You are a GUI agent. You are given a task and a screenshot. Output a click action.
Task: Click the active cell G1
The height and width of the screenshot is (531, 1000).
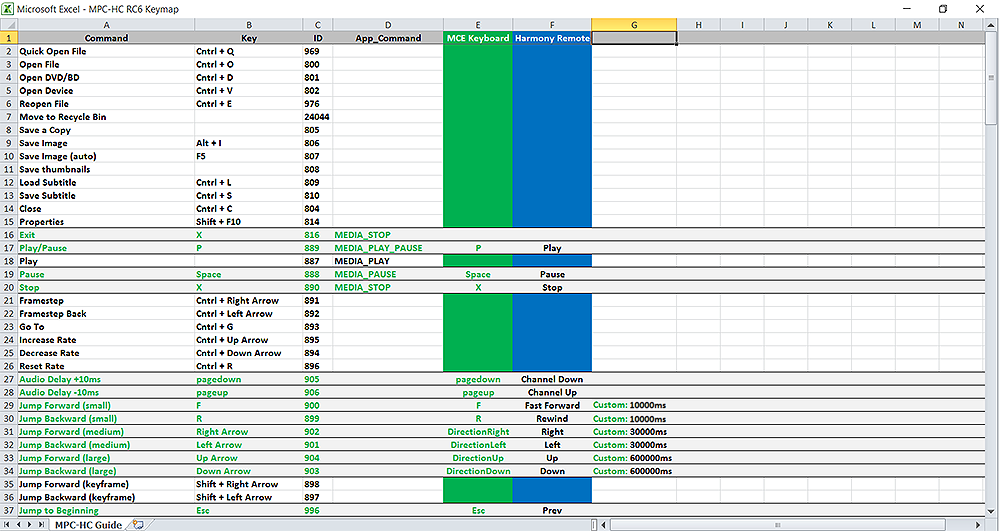[x=634, y=38]
